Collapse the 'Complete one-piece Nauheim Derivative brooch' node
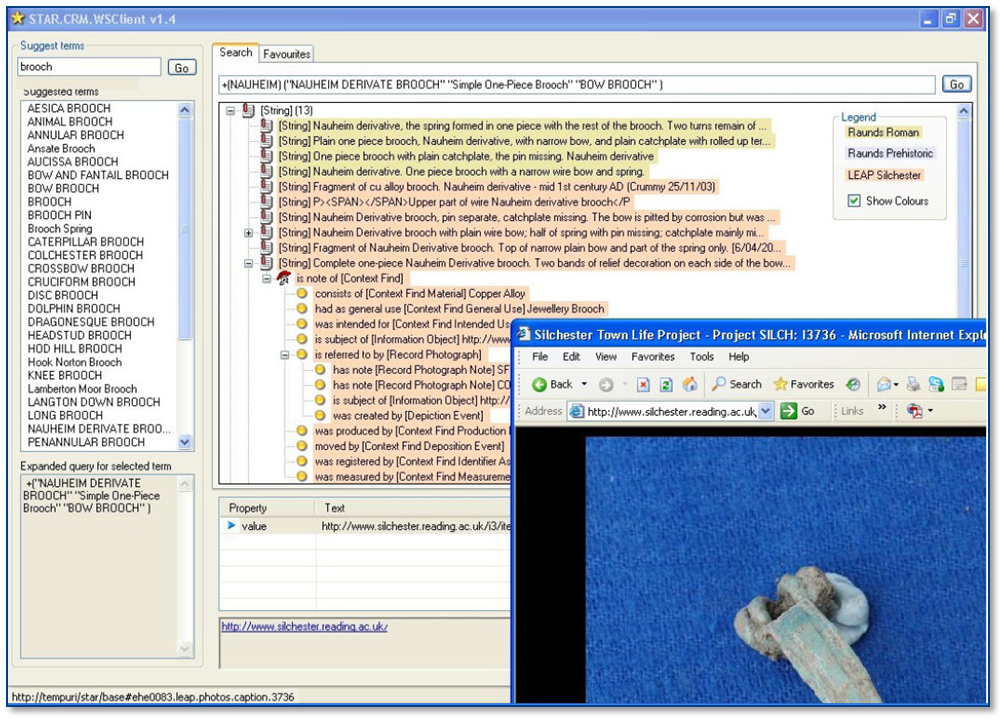The image size is (1004, 721). [x=248, y=263]
